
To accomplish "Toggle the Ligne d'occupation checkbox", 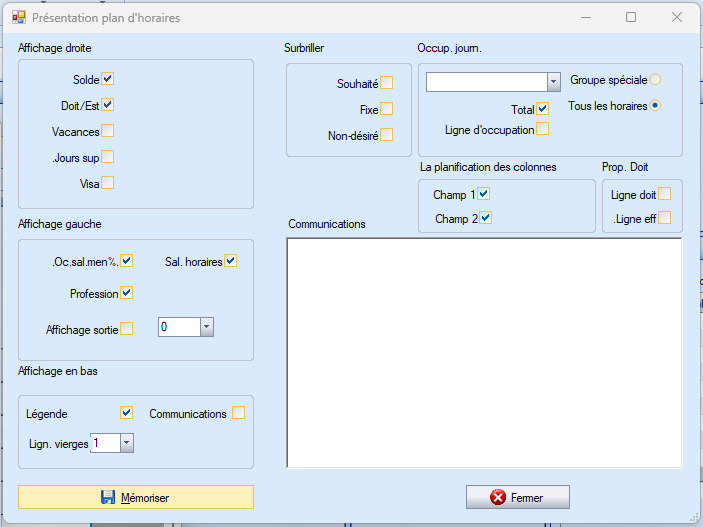I will pos(542,129).
